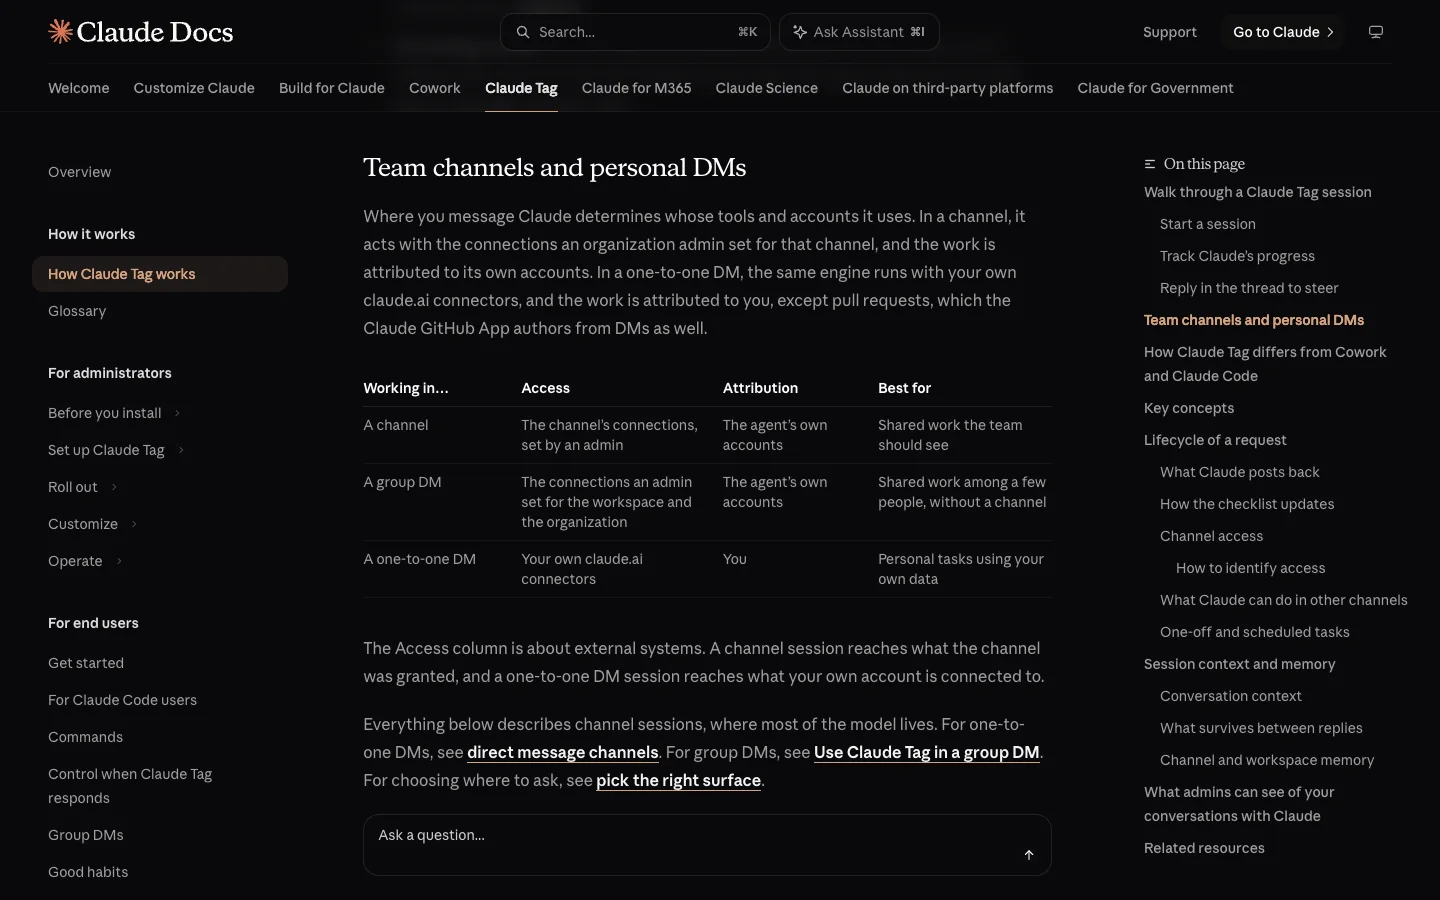Open the Welcome tab

coord(79,88)
